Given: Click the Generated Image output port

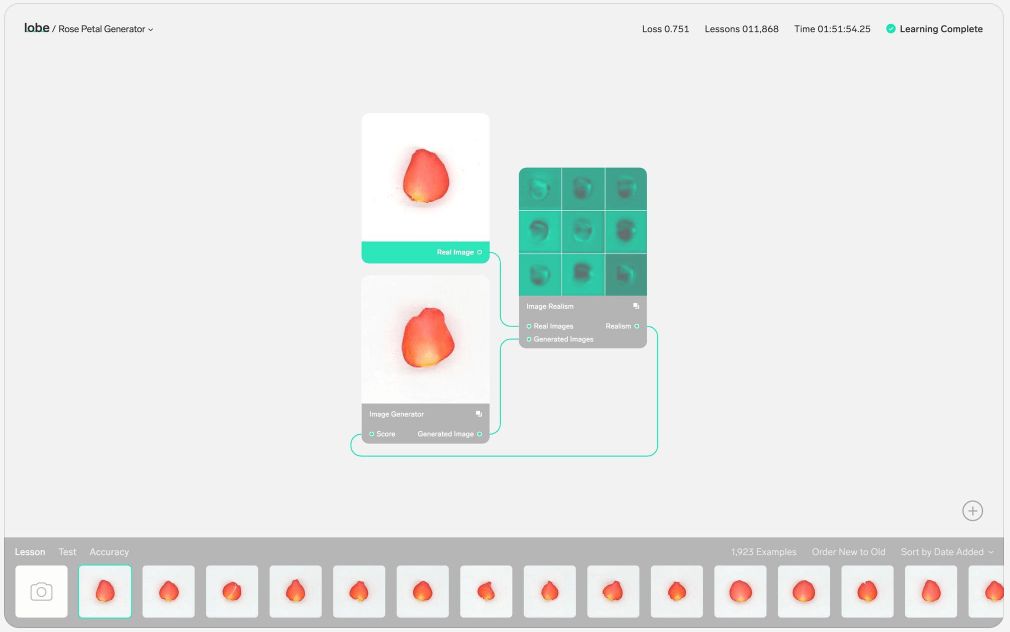Looking at the screenshot, I should (x=479, y=434).
